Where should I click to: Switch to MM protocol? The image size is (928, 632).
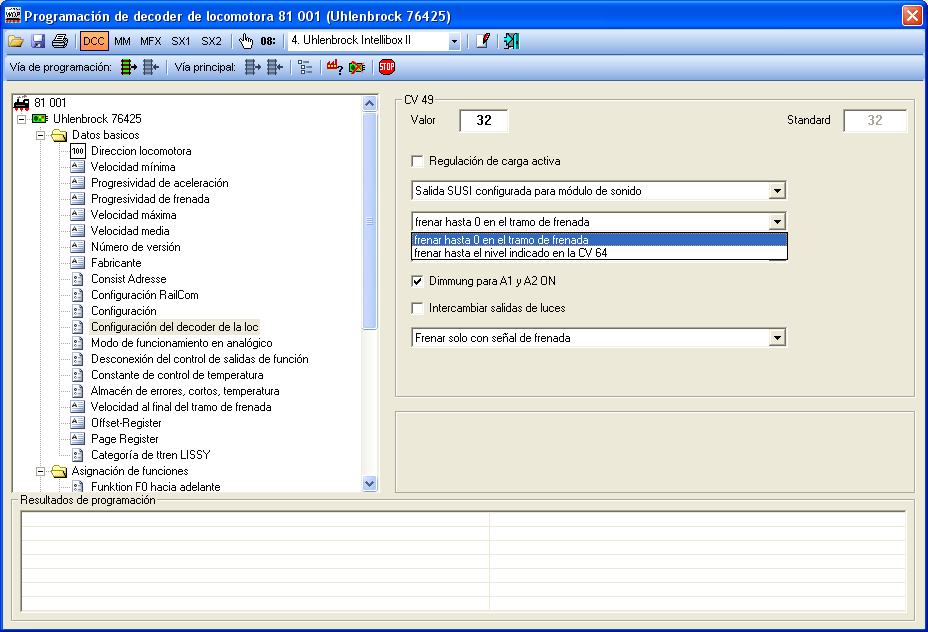[122, 41]
